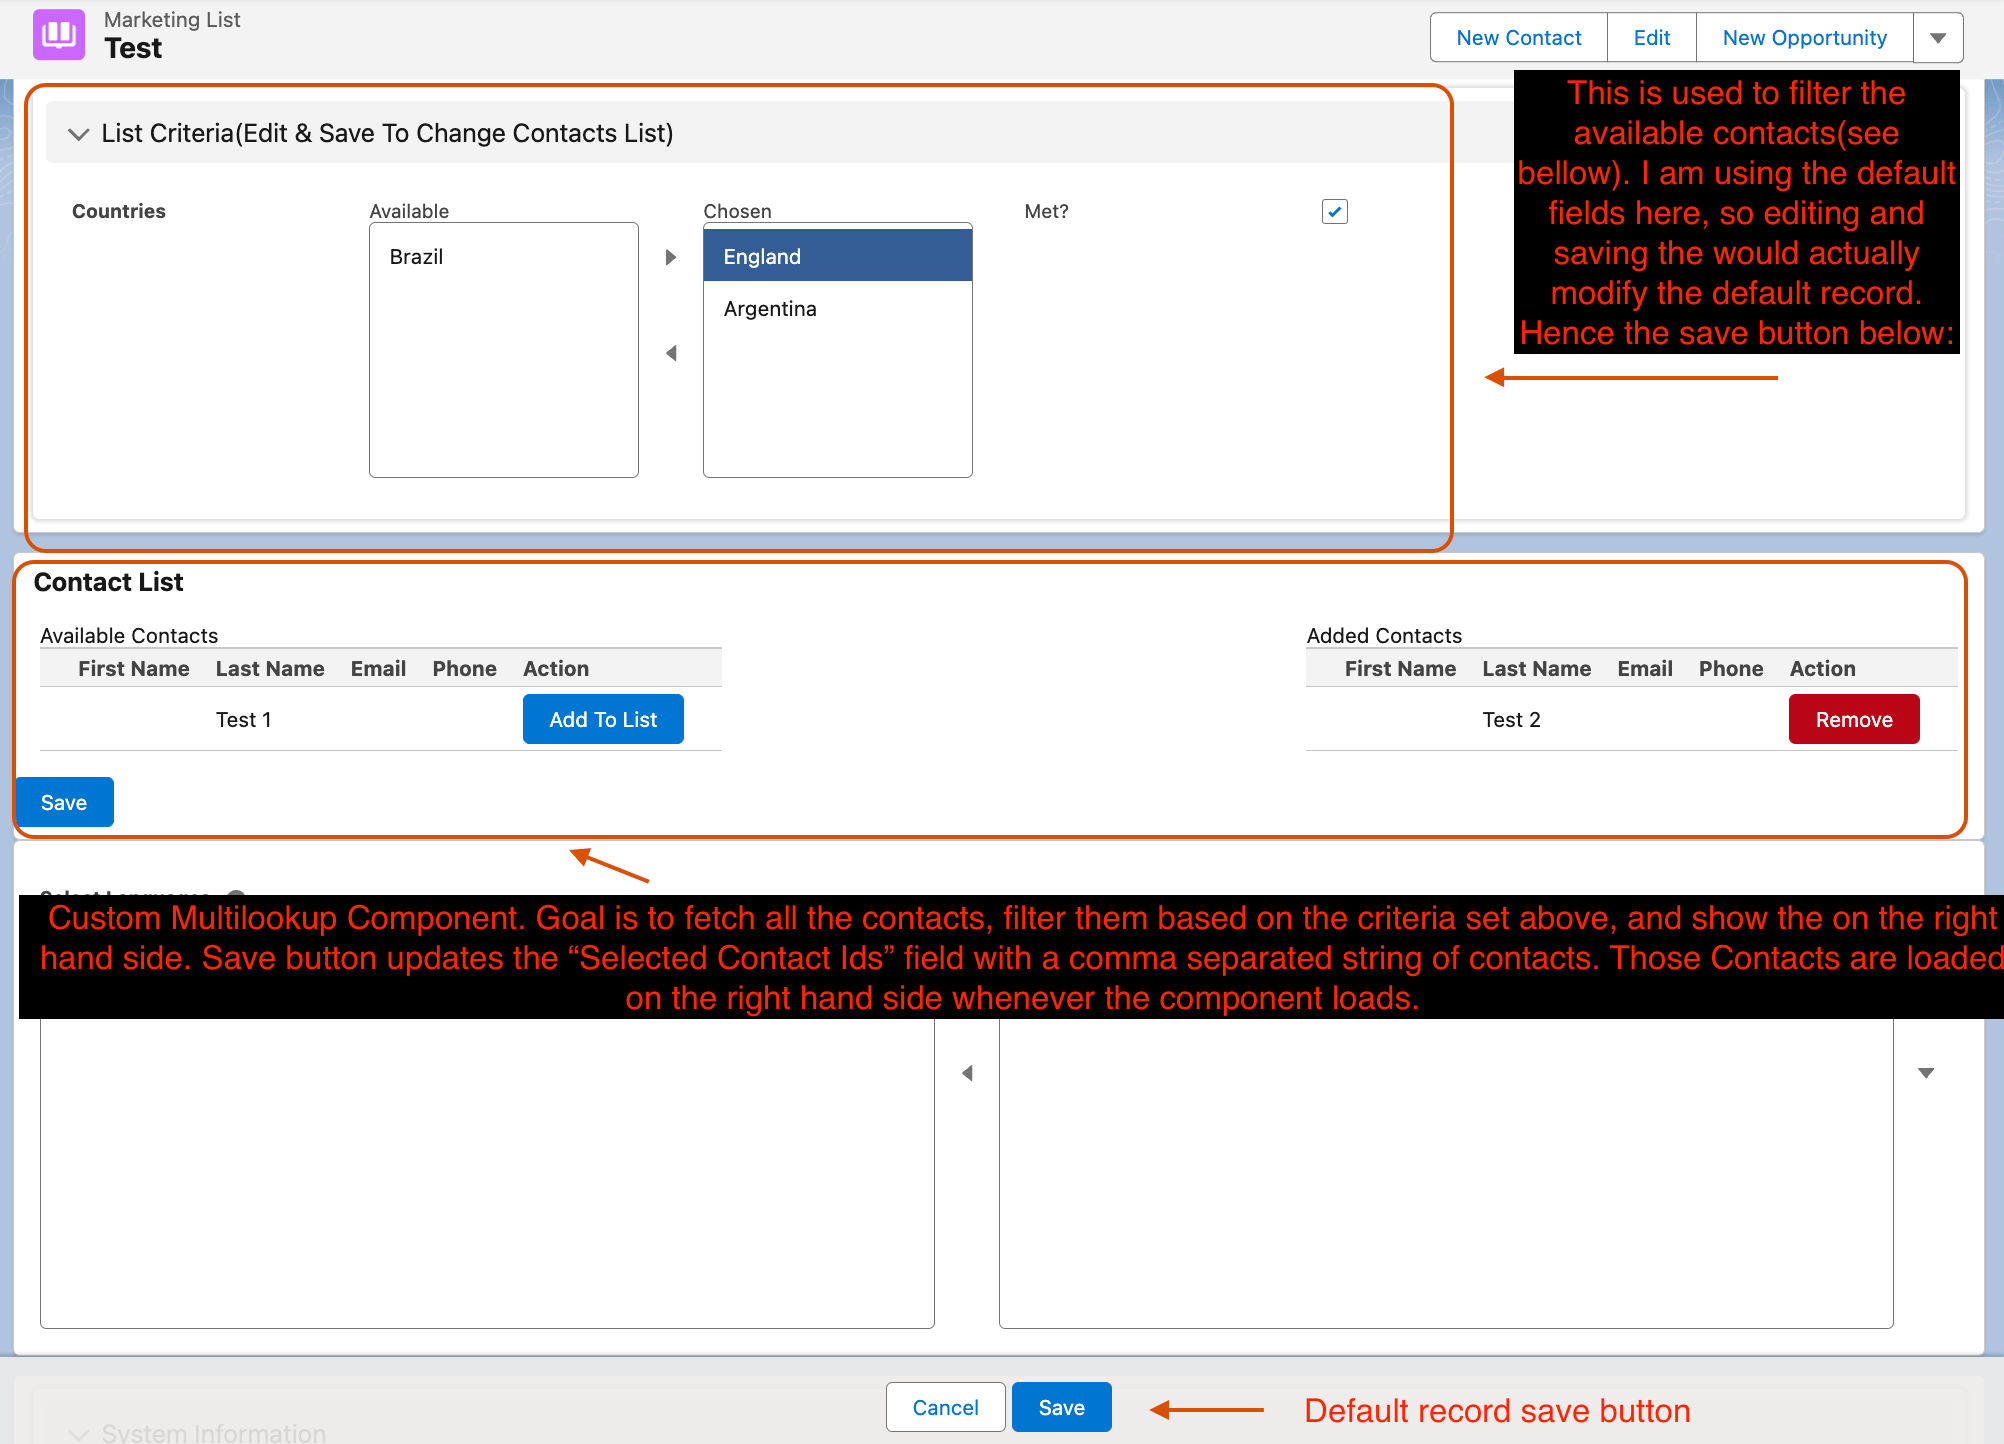Remove Test 2 from Added Contacts
The width and height of the screenshot is (2004, 1444).
tap(1853, 720)
